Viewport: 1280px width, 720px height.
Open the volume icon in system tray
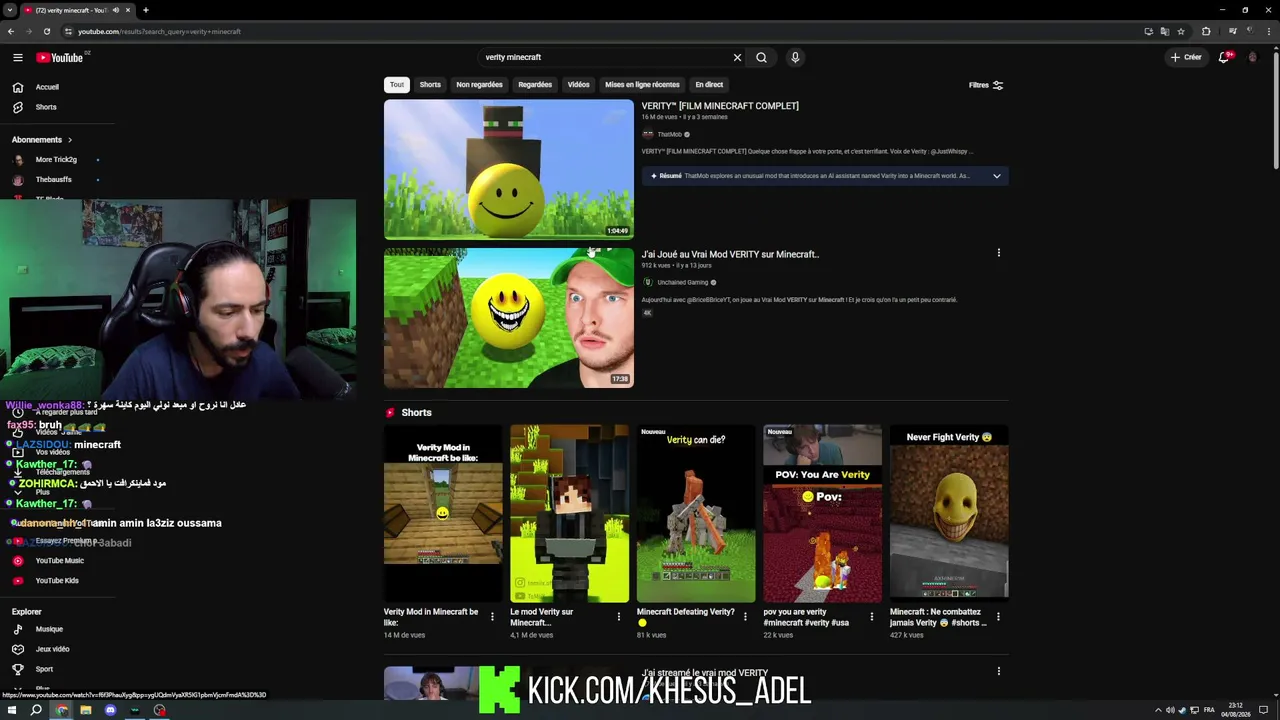[1171, 710]
